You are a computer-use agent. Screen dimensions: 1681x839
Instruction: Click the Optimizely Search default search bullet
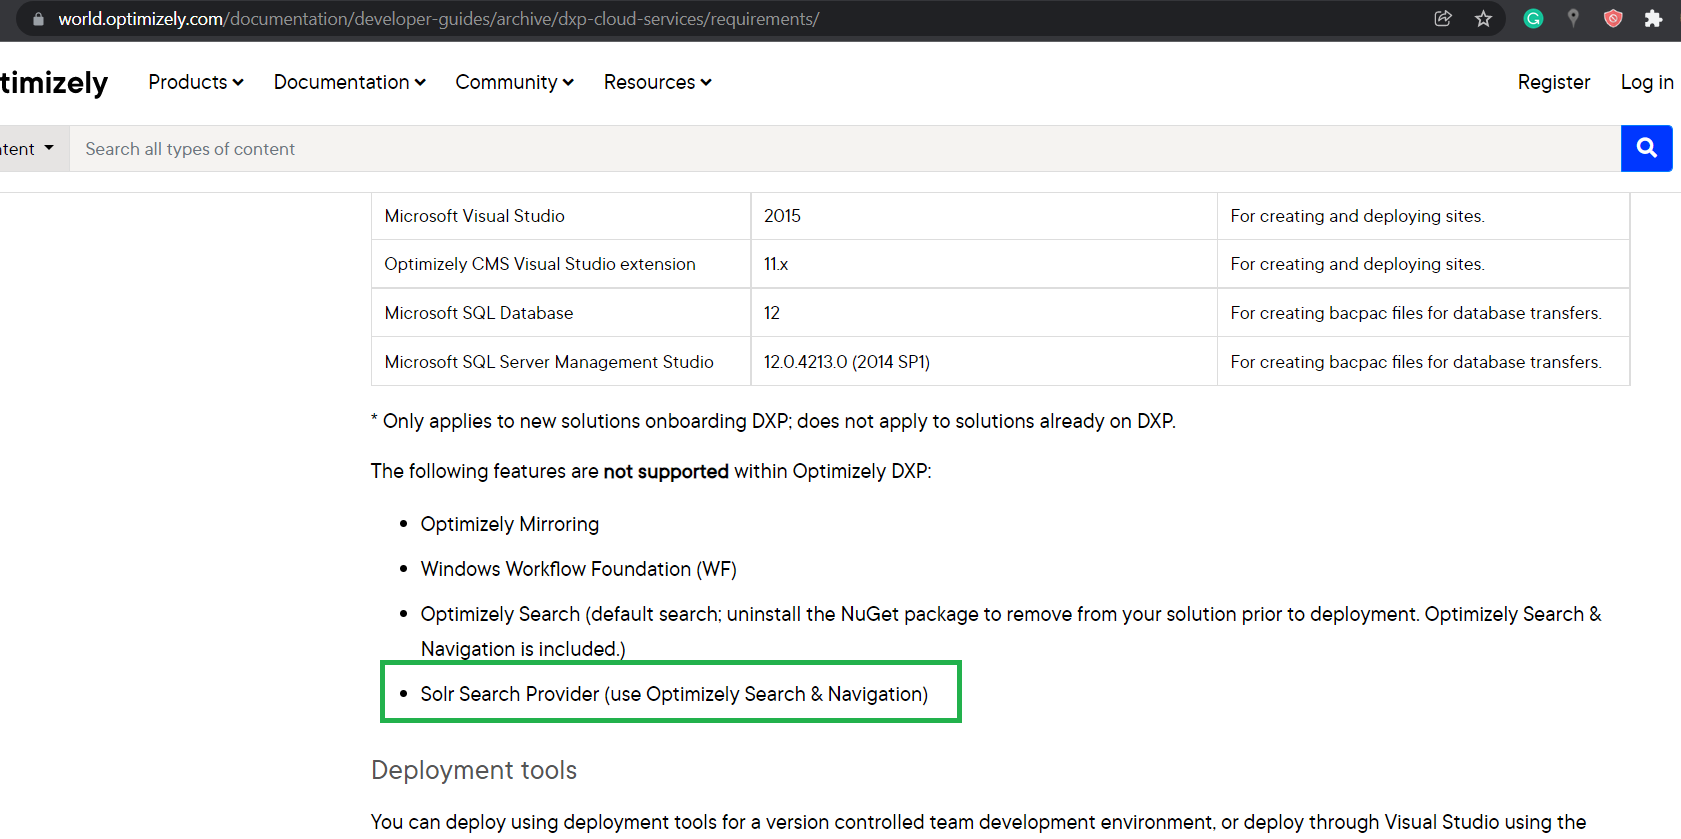[x=1010, y=631]
